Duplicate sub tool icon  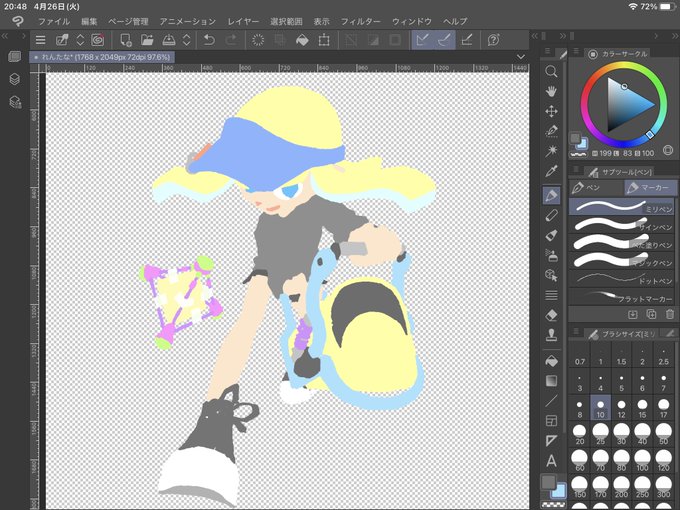pyautogui.click(x=651, y=314)
